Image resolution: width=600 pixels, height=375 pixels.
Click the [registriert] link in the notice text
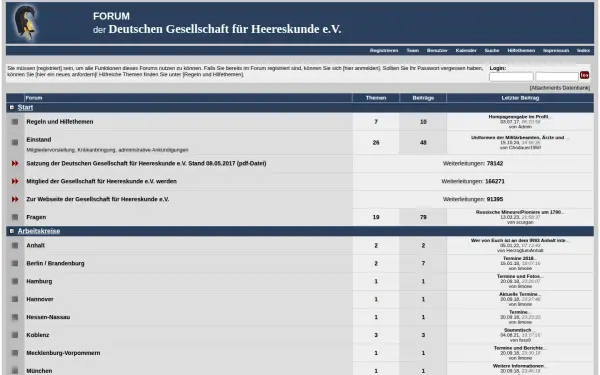click(47, 68)
